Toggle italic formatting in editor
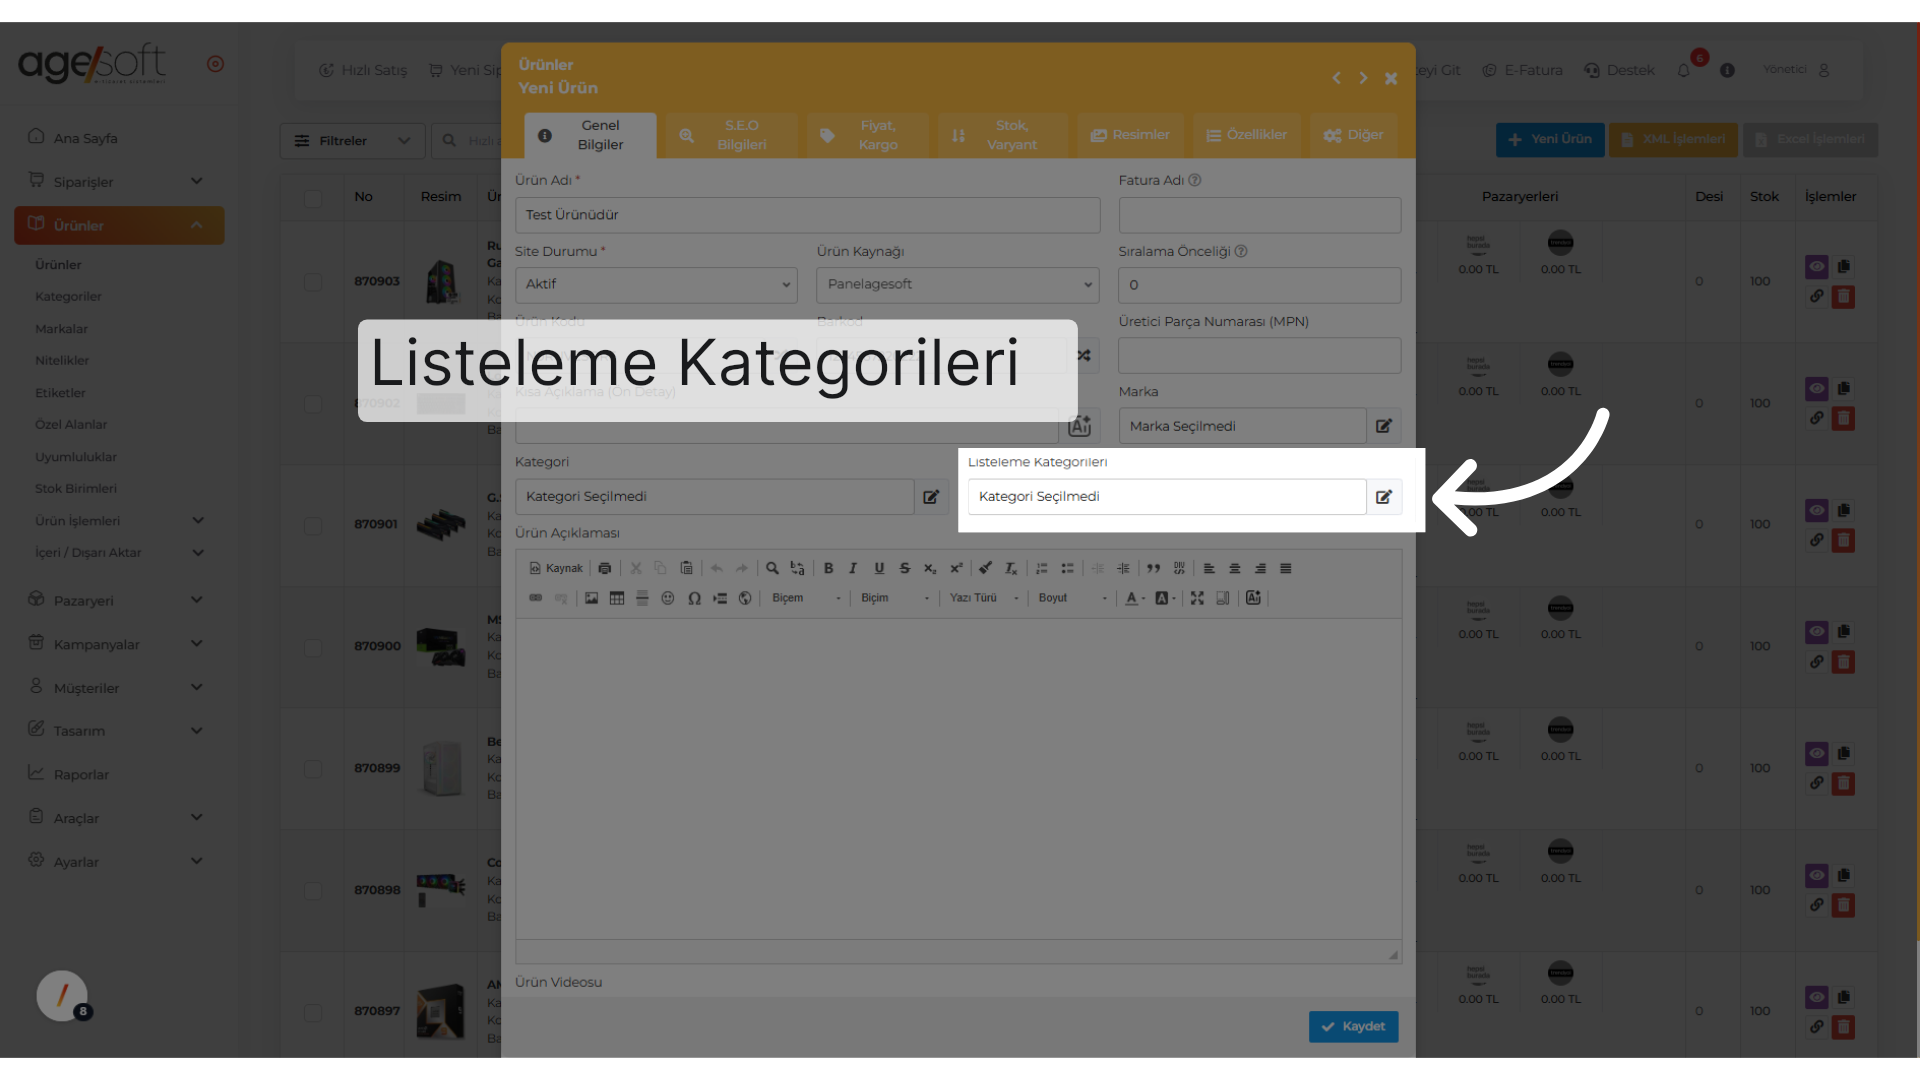Screen dimensions: 1920x1080 (x=853, y=568)
